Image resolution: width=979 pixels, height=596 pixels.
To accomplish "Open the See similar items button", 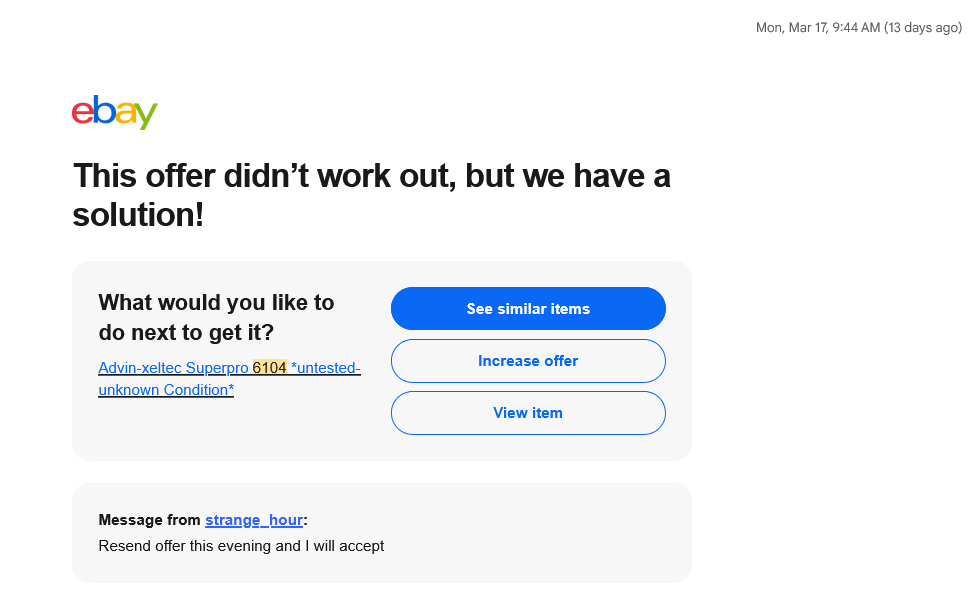I will pyautogui.click(x=528, y=308).
